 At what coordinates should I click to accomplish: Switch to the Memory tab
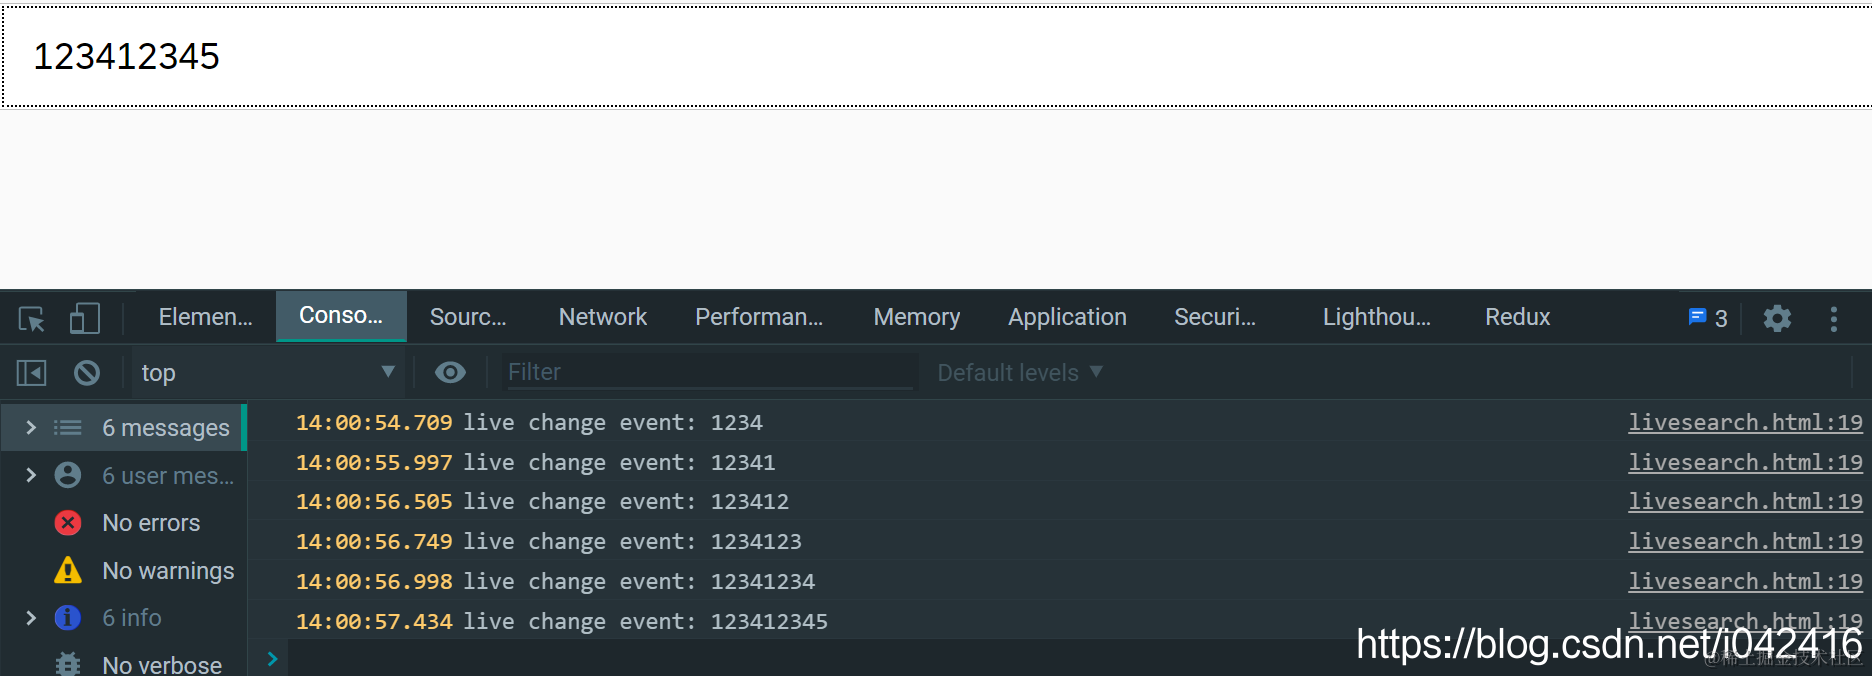tap(917, 318)
